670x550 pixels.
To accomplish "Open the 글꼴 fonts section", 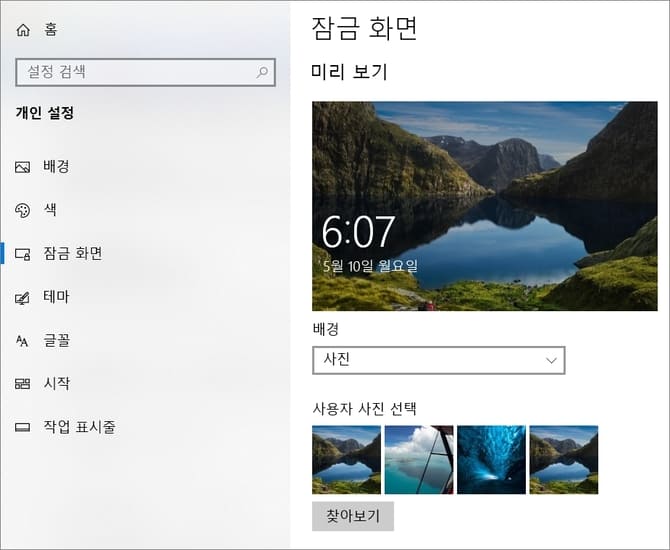I will point(56,341).
